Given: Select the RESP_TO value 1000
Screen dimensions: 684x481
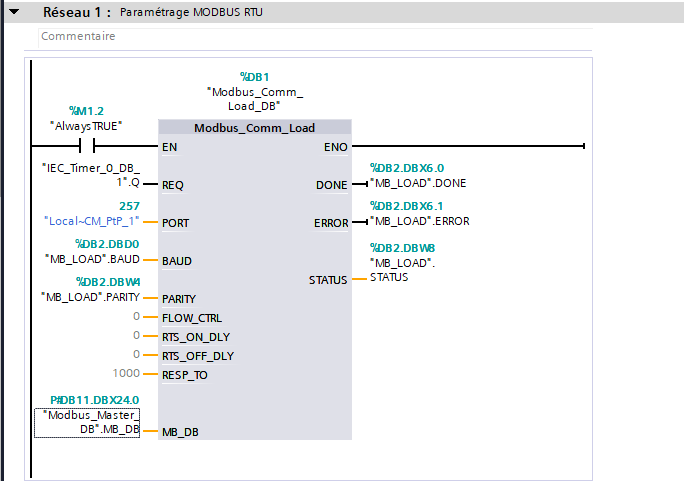Looking at the screenshot, I should 126,374.
